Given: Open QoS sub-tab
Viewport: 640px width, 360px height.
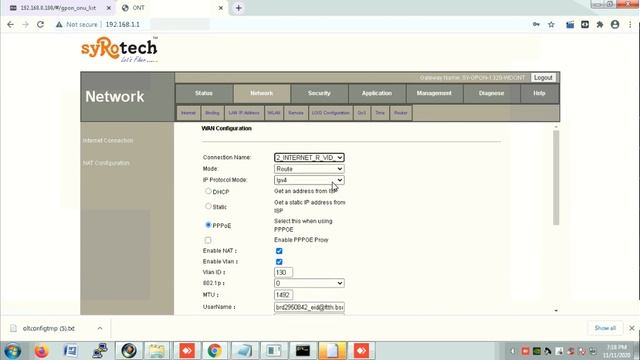Looking at the screenshot, I should [362, 113].
